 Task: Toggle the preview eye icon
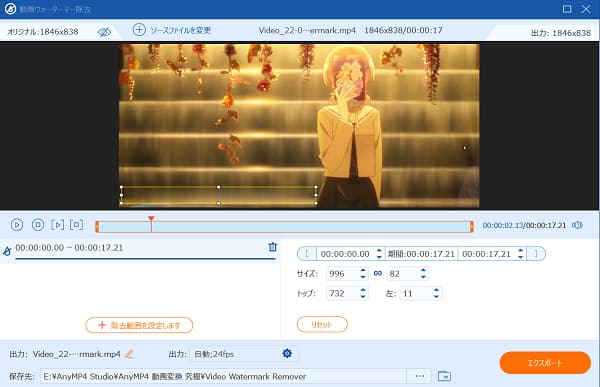(x=104, y=32)
